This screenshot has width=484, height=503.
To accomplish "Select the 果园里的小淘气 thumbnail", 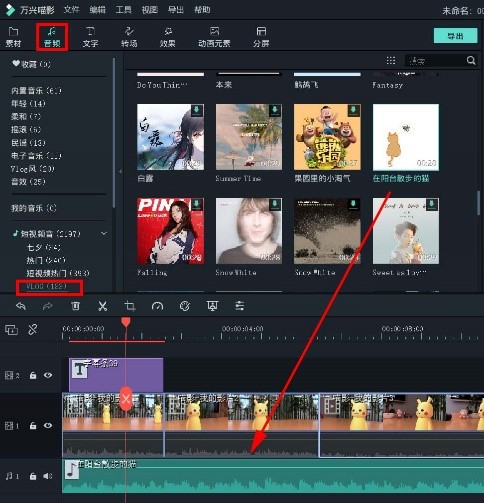I will 327,137.
